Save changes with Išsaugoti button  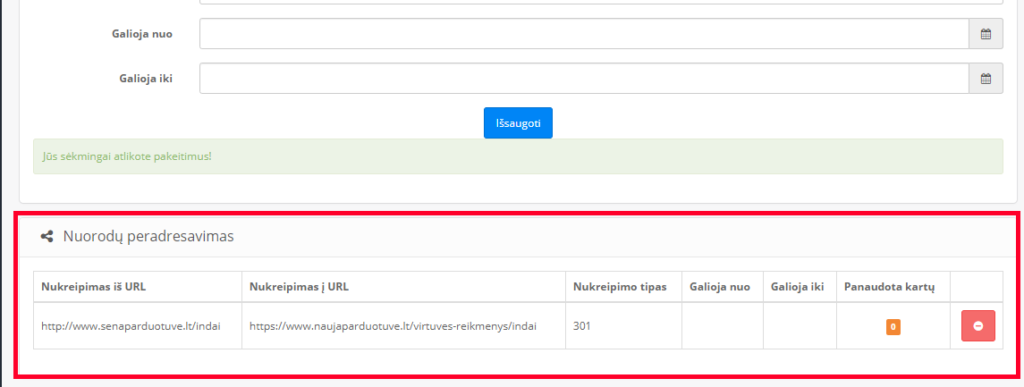tap(518, 123)
